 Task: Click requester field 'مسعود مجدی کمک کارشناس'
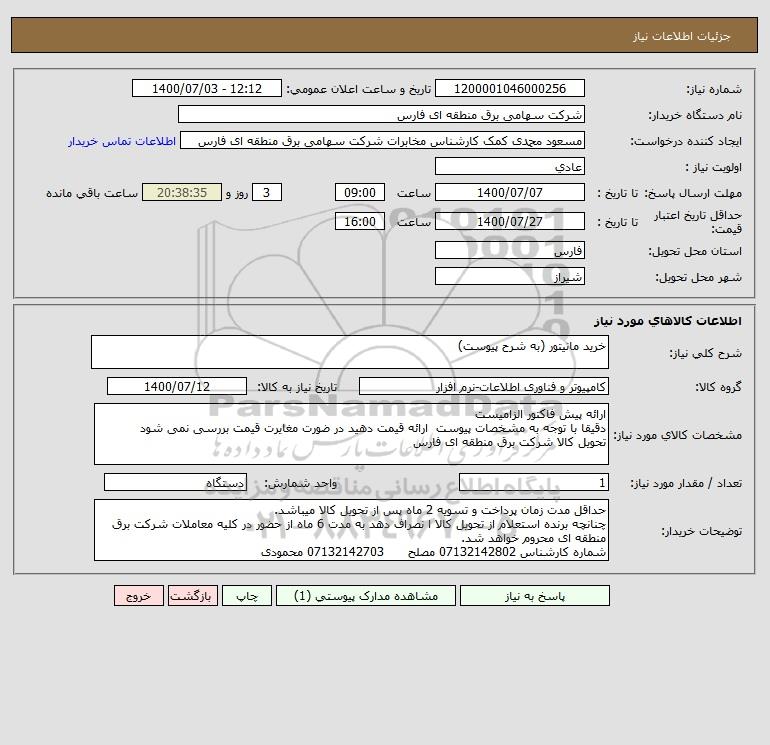tap(383, 140)
